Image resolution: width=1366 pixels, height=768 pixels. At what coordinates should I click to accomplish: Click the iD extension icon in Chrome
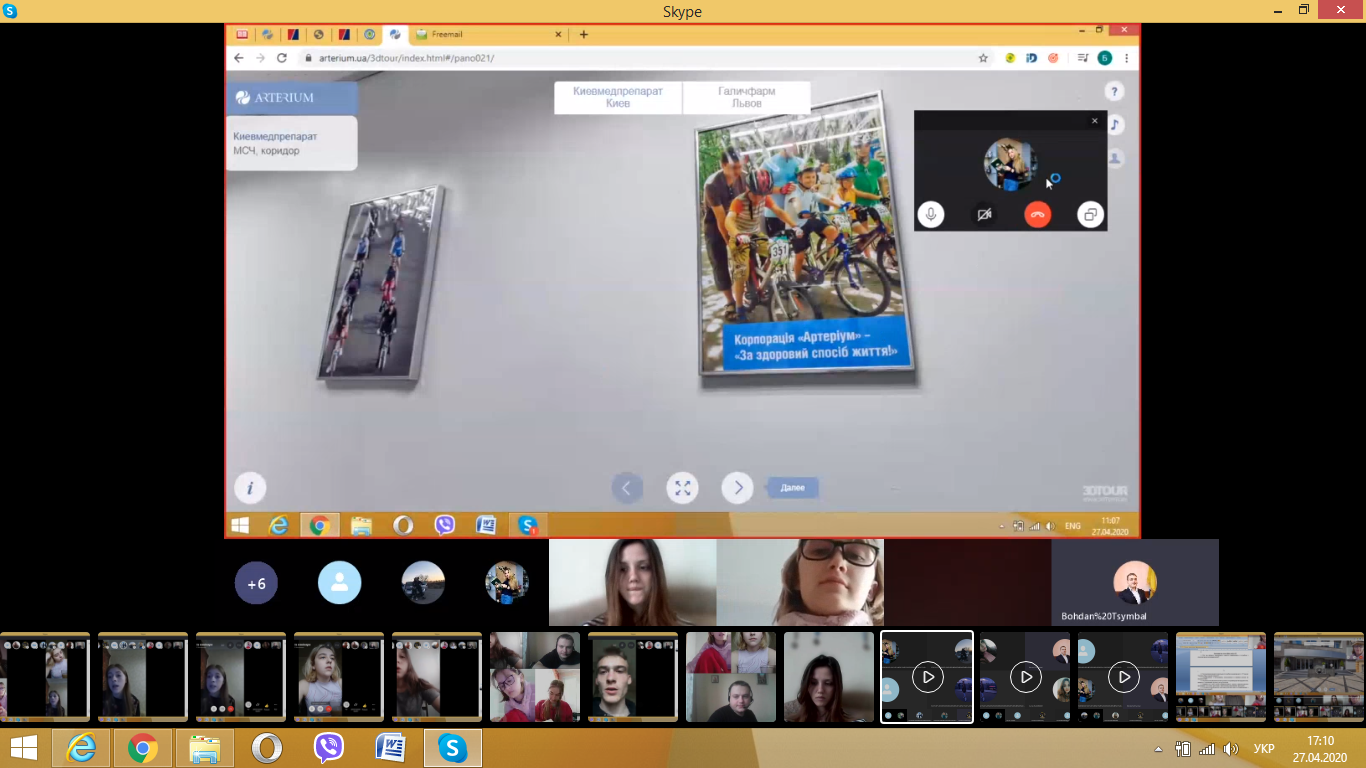[1031, 58]
